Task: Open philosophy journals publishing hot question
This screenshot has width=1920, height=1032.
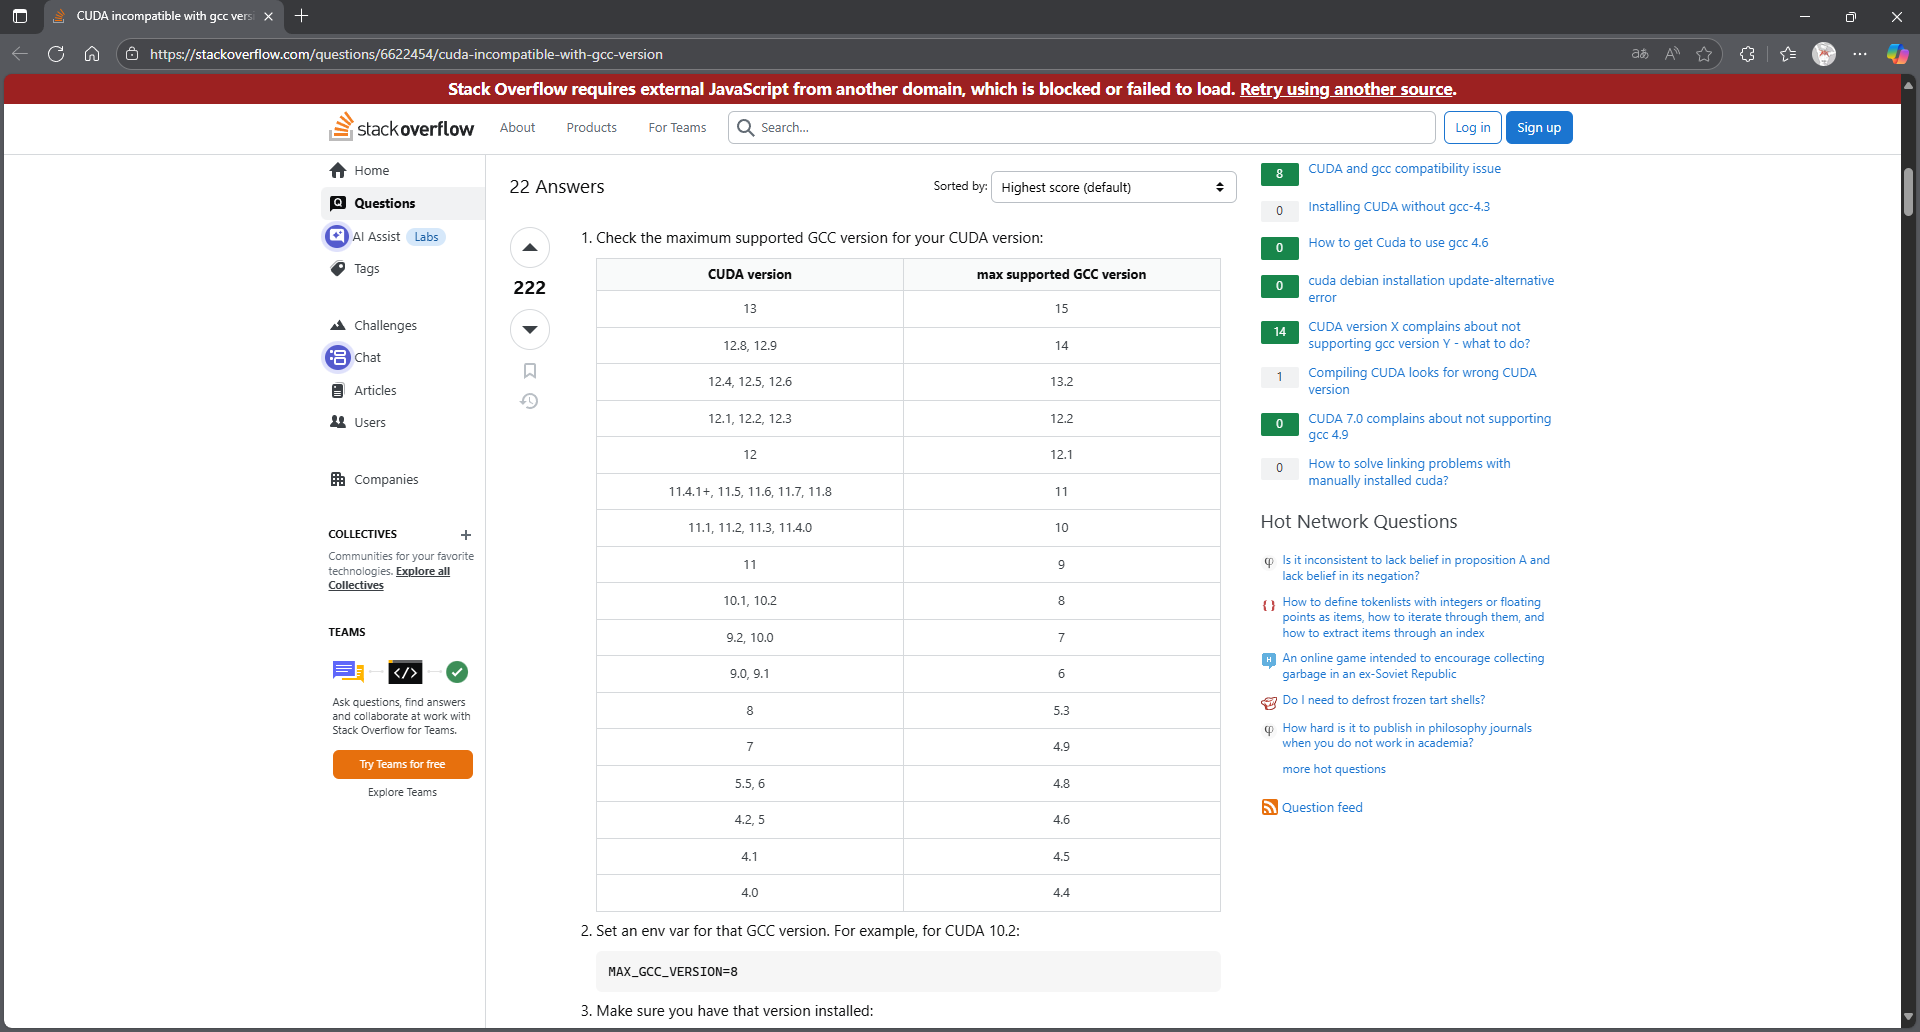Action: point(1406,735)
